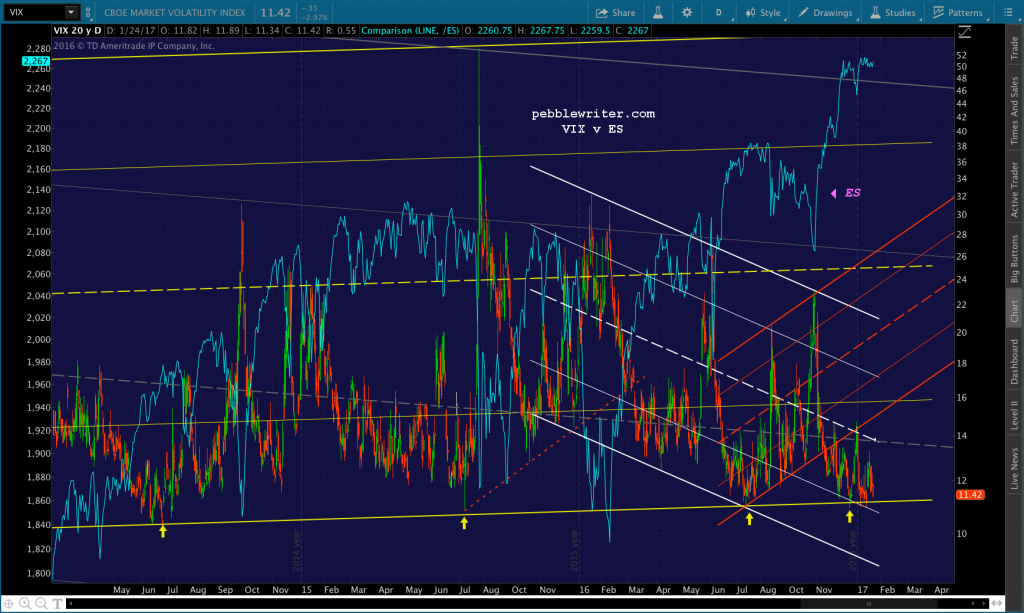Viewport: 1024px width, 613px height.
Task: Open chart settings gear icon
Action: point(687,12)
